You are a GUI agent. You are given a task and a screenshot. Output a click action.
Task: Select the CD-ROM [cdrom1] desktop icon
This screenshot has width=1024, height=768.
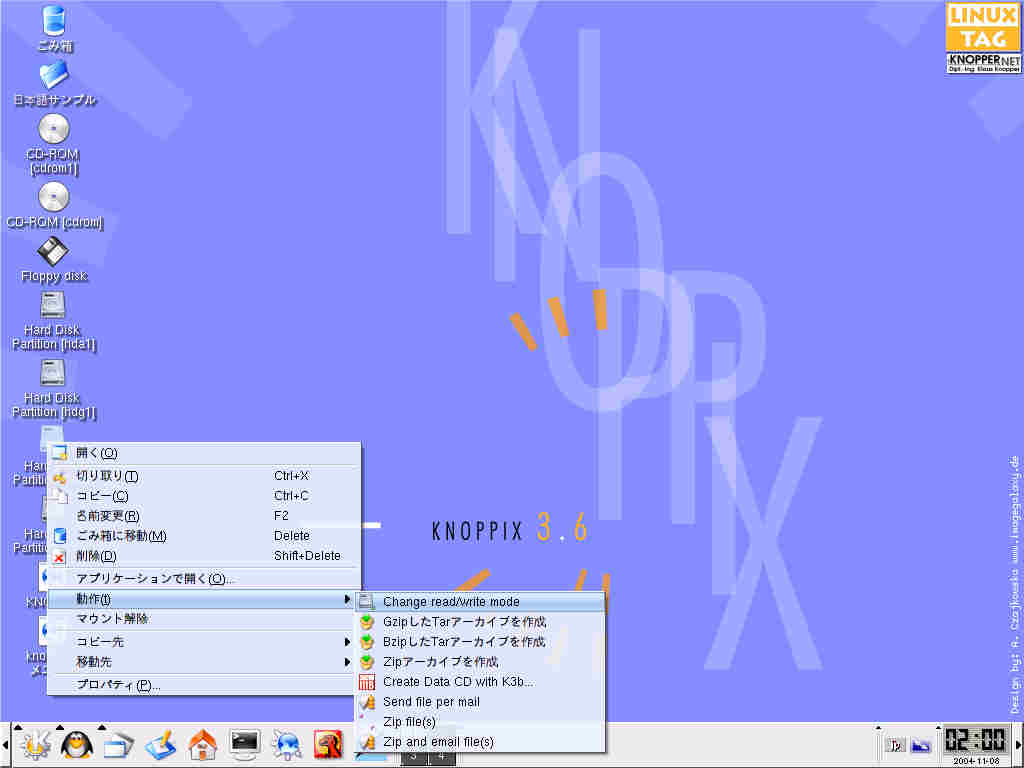pos(54,144)
